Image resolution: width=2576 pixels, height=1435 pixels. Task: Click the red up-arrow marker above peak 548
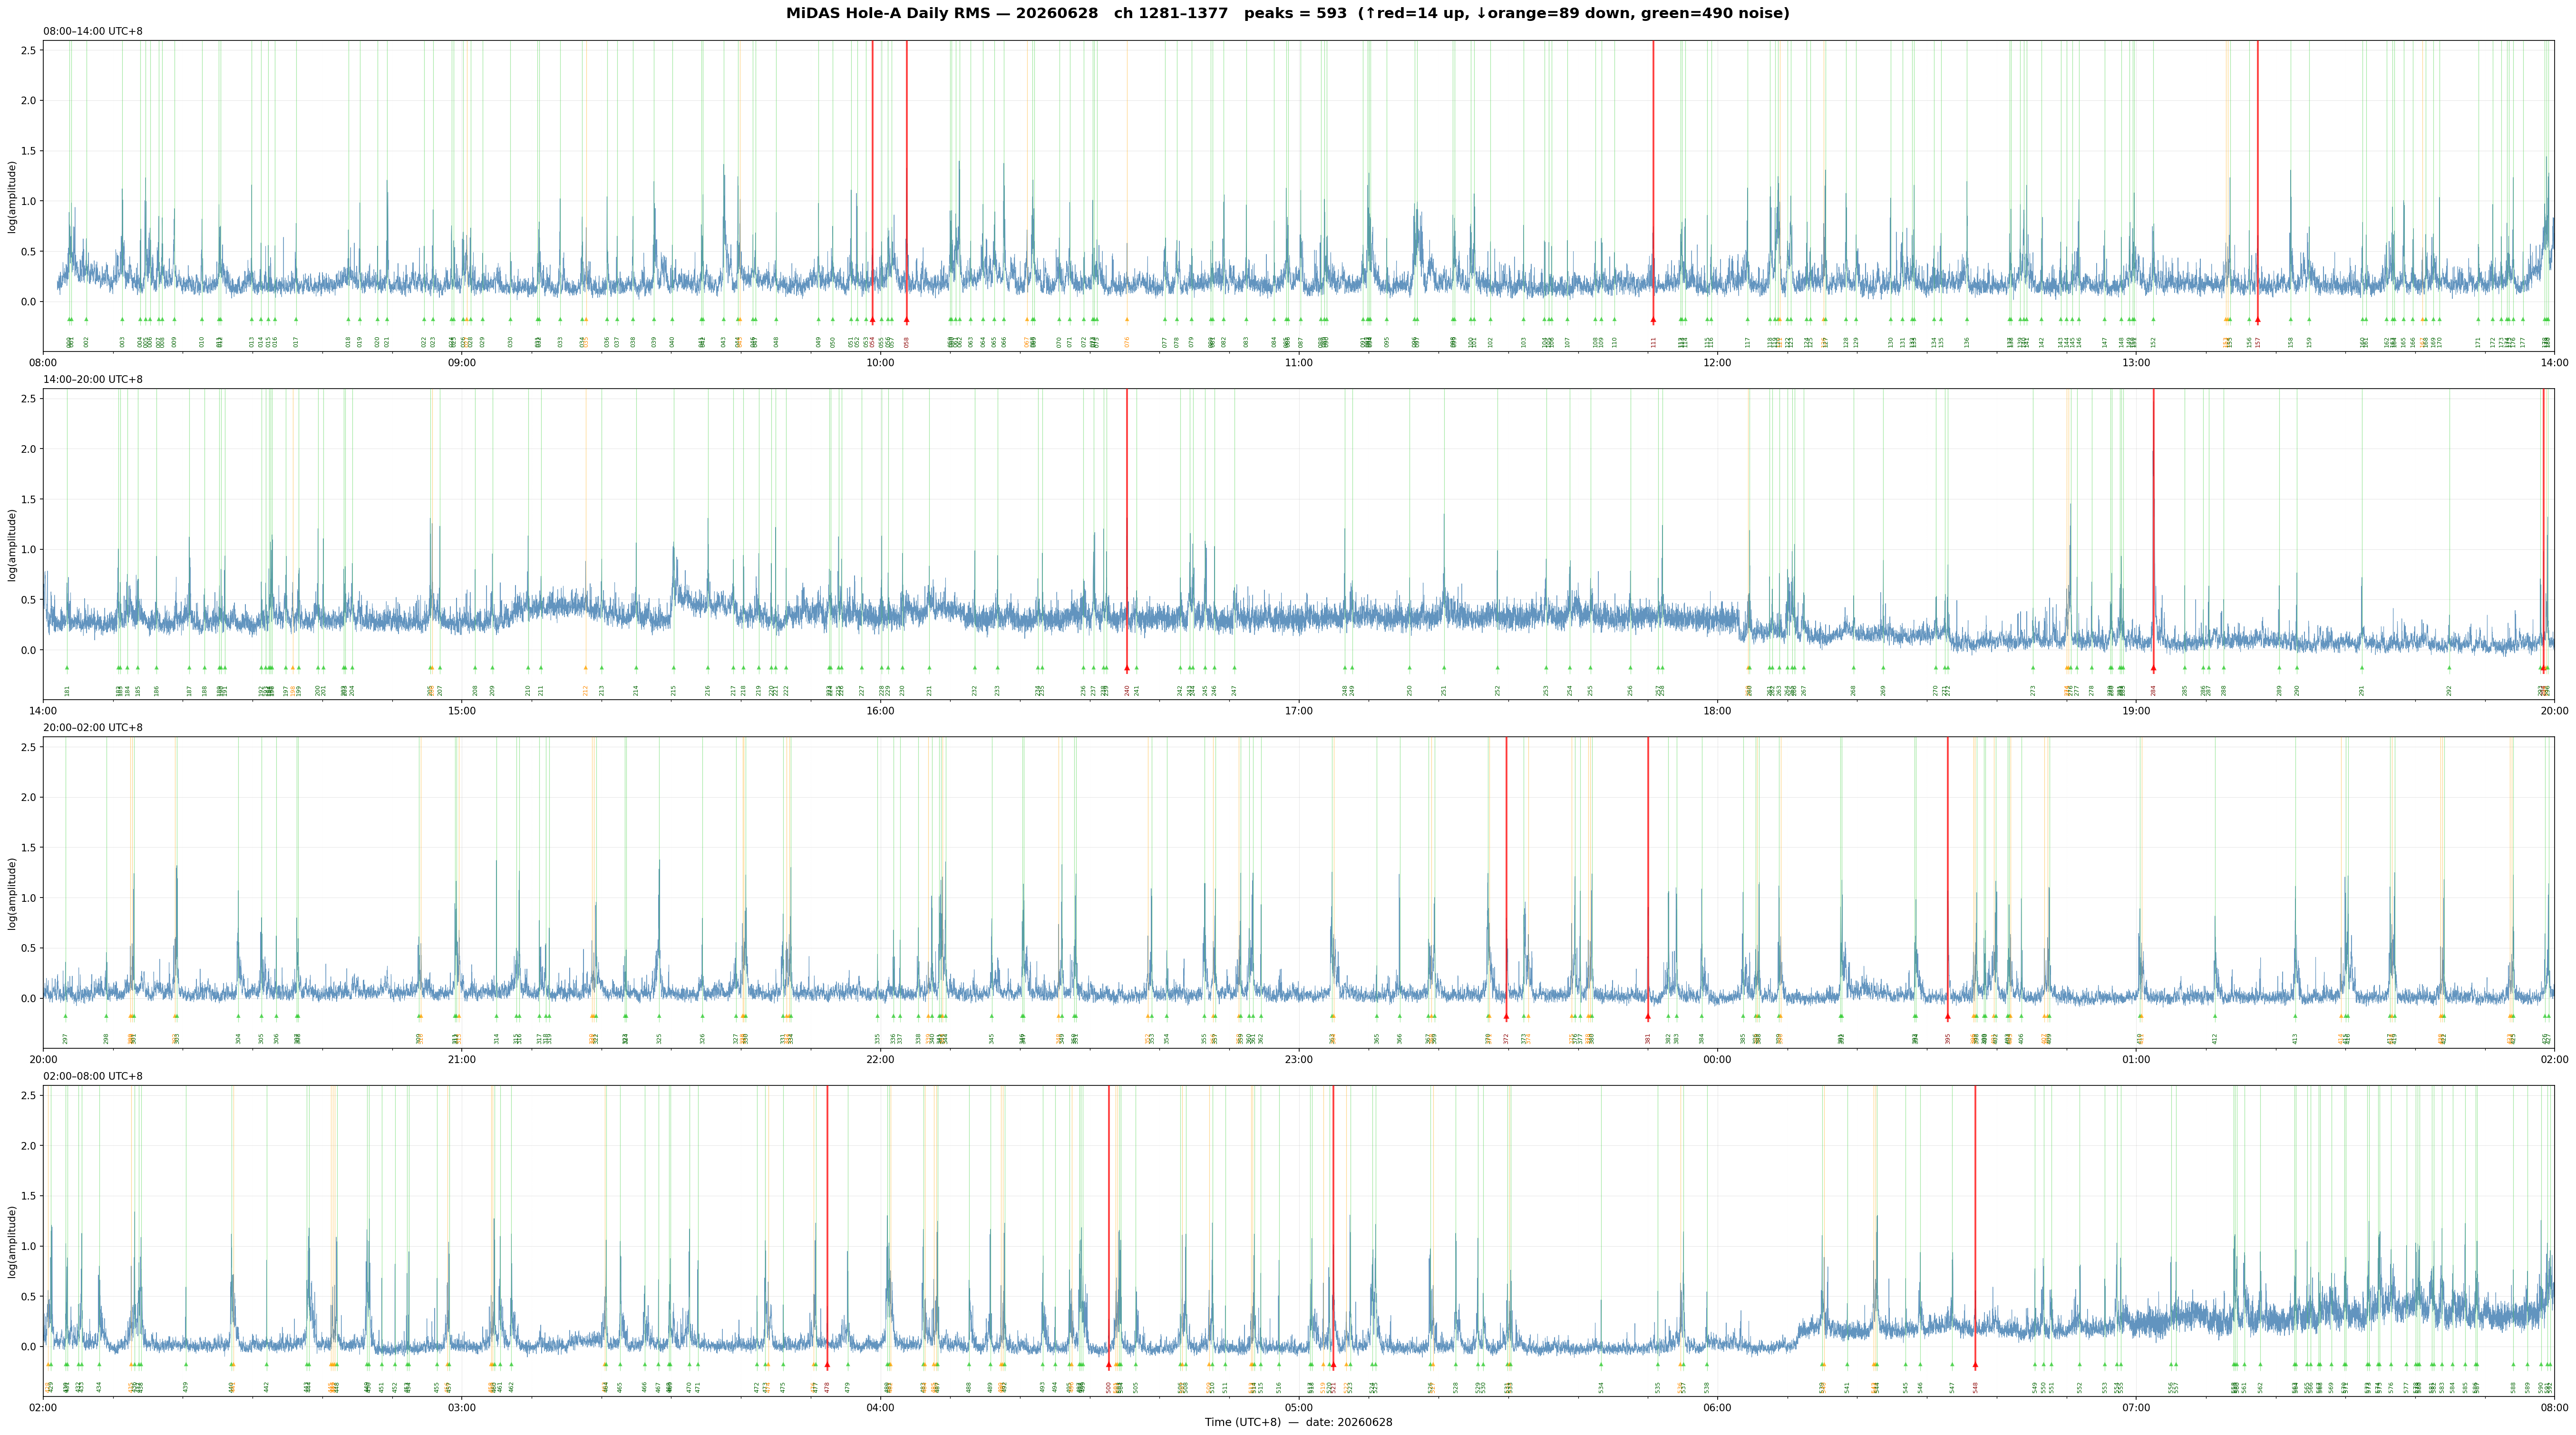[x=1975, y=1365]
